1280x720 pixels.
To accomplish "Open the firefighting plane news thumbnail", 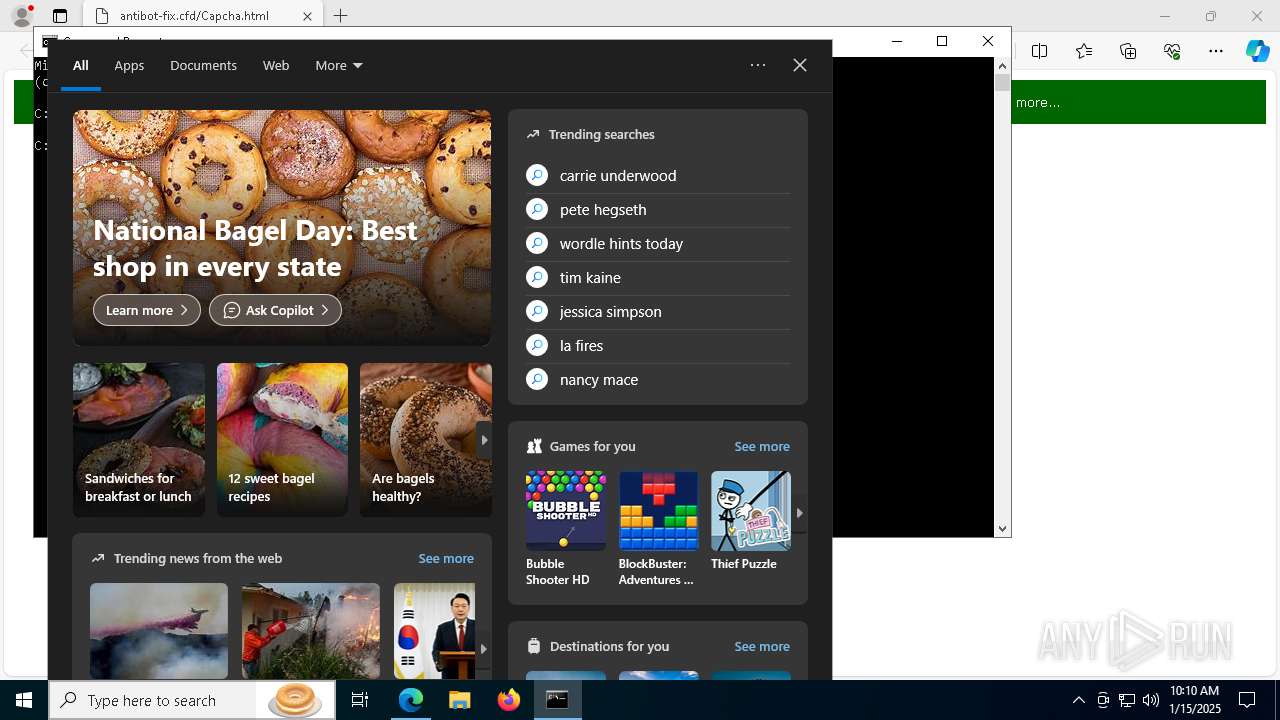I will point(159,631).
